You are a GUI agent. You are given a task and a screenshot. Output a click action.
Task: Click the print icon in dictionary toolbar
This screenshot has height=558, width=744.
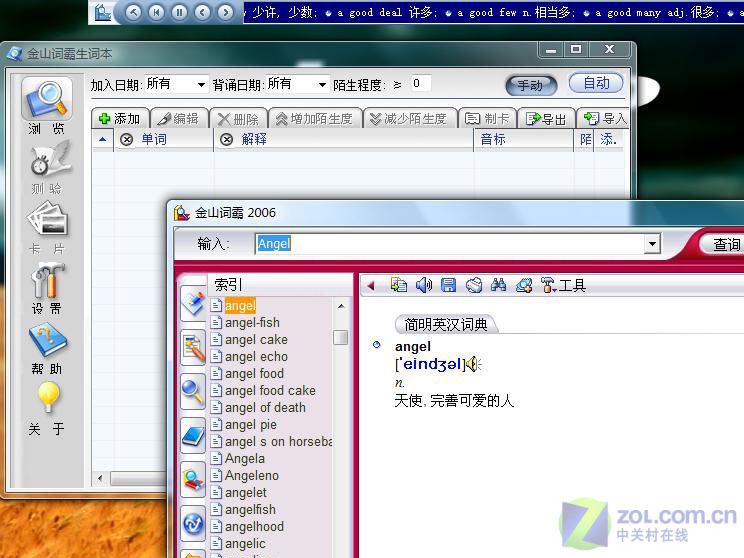click(474, 285)
